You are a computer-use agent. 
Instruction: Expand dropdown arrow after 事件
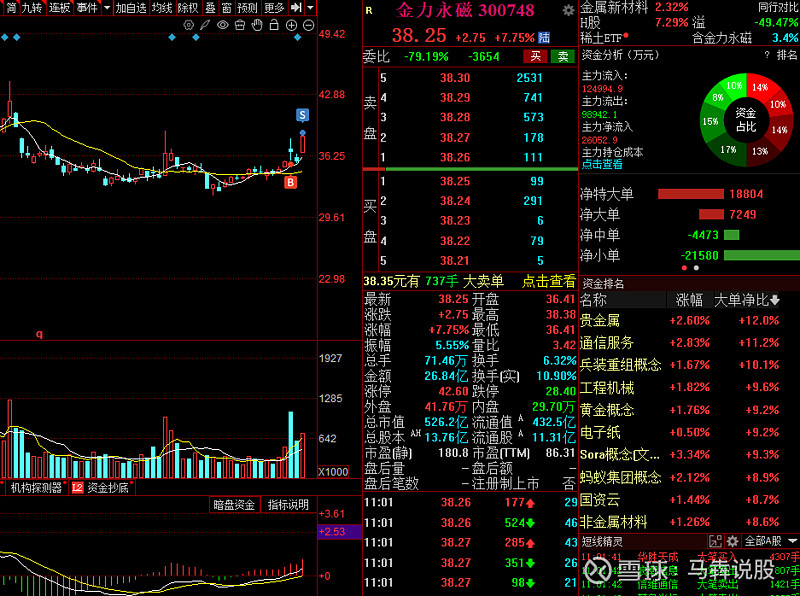(107, 8)
